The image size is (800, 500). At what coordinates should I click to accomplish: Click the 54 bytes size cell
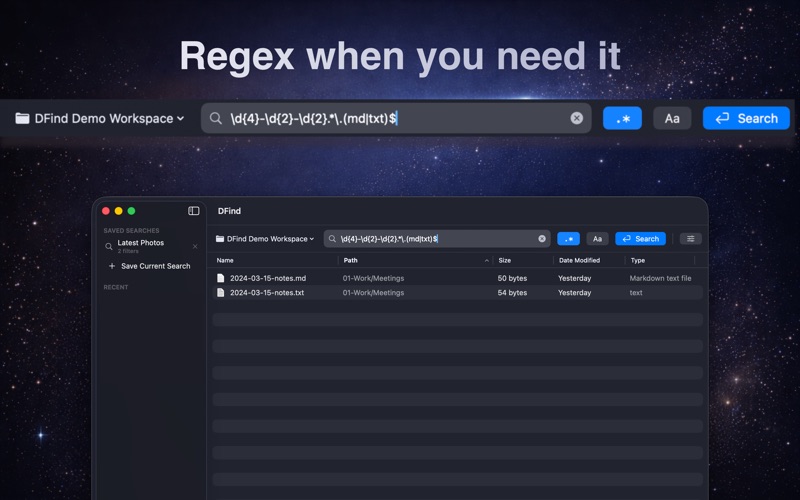tap(512, 292)
